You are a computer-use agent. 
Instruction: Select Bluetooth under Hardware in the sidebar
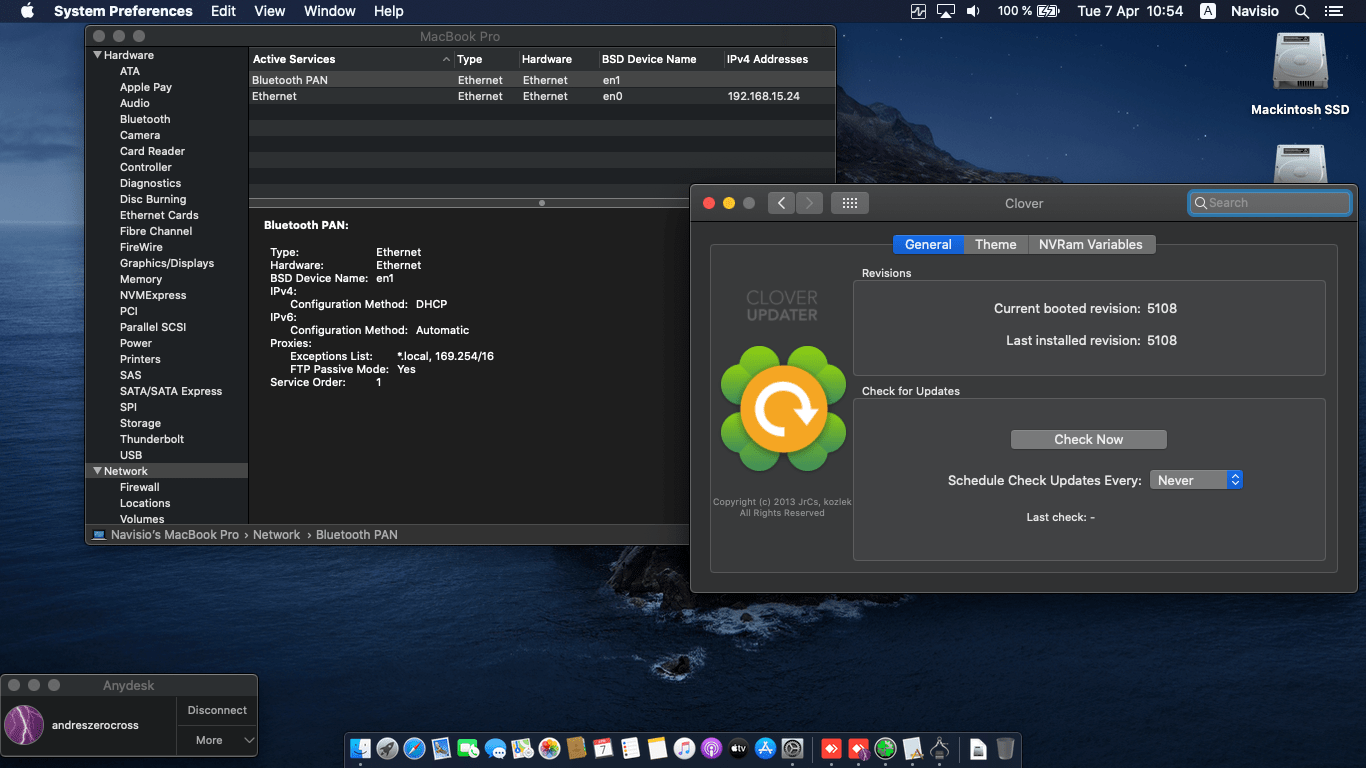click(145, 119)
